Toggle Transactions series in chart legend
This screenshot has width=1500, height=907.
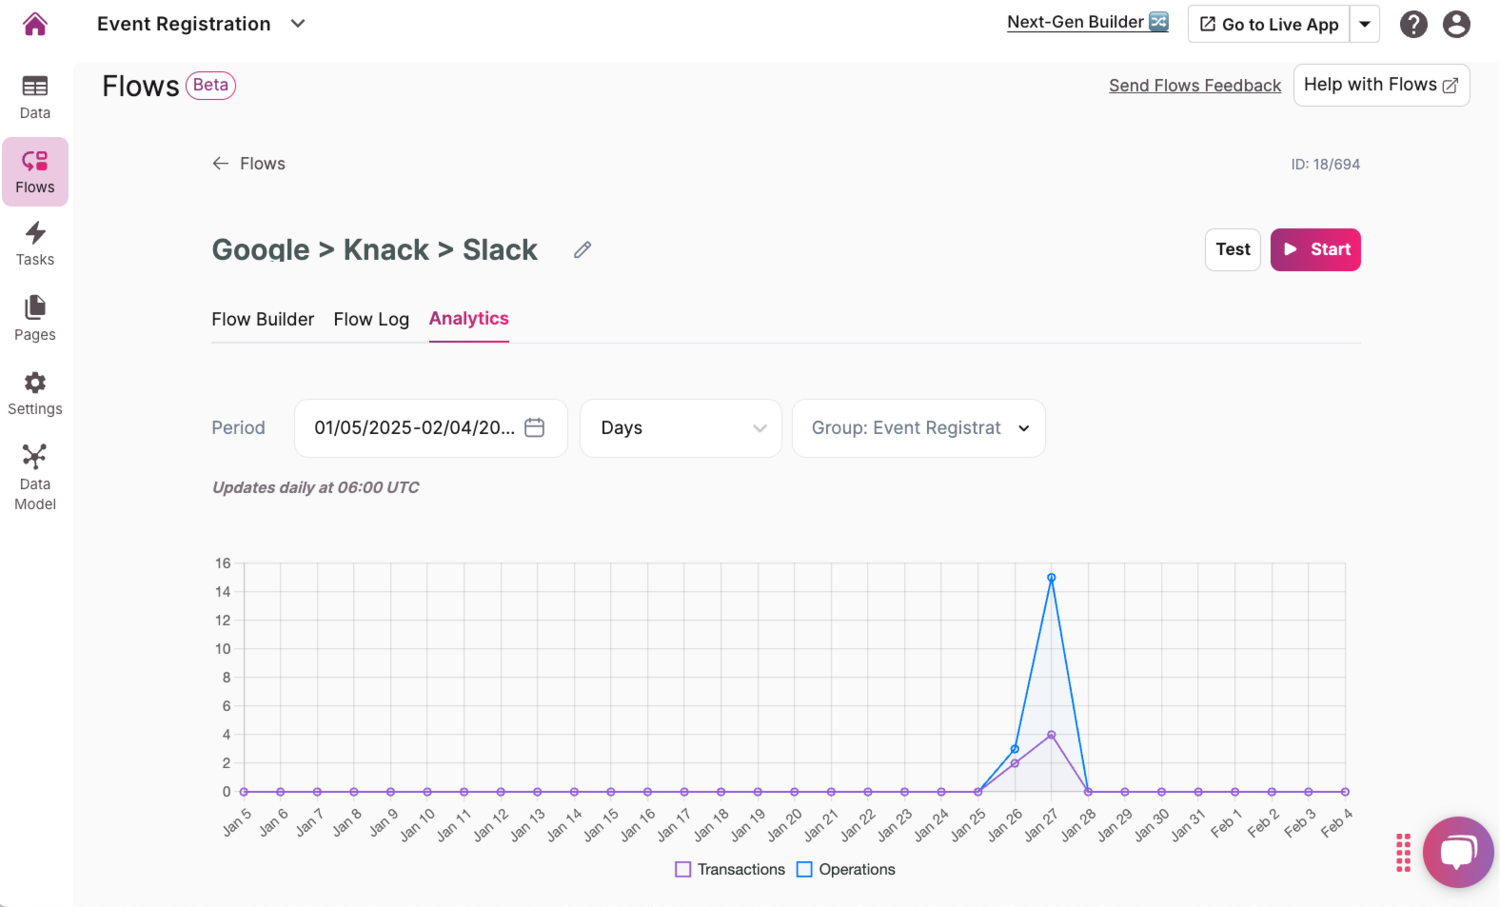[x=730, y=870]
